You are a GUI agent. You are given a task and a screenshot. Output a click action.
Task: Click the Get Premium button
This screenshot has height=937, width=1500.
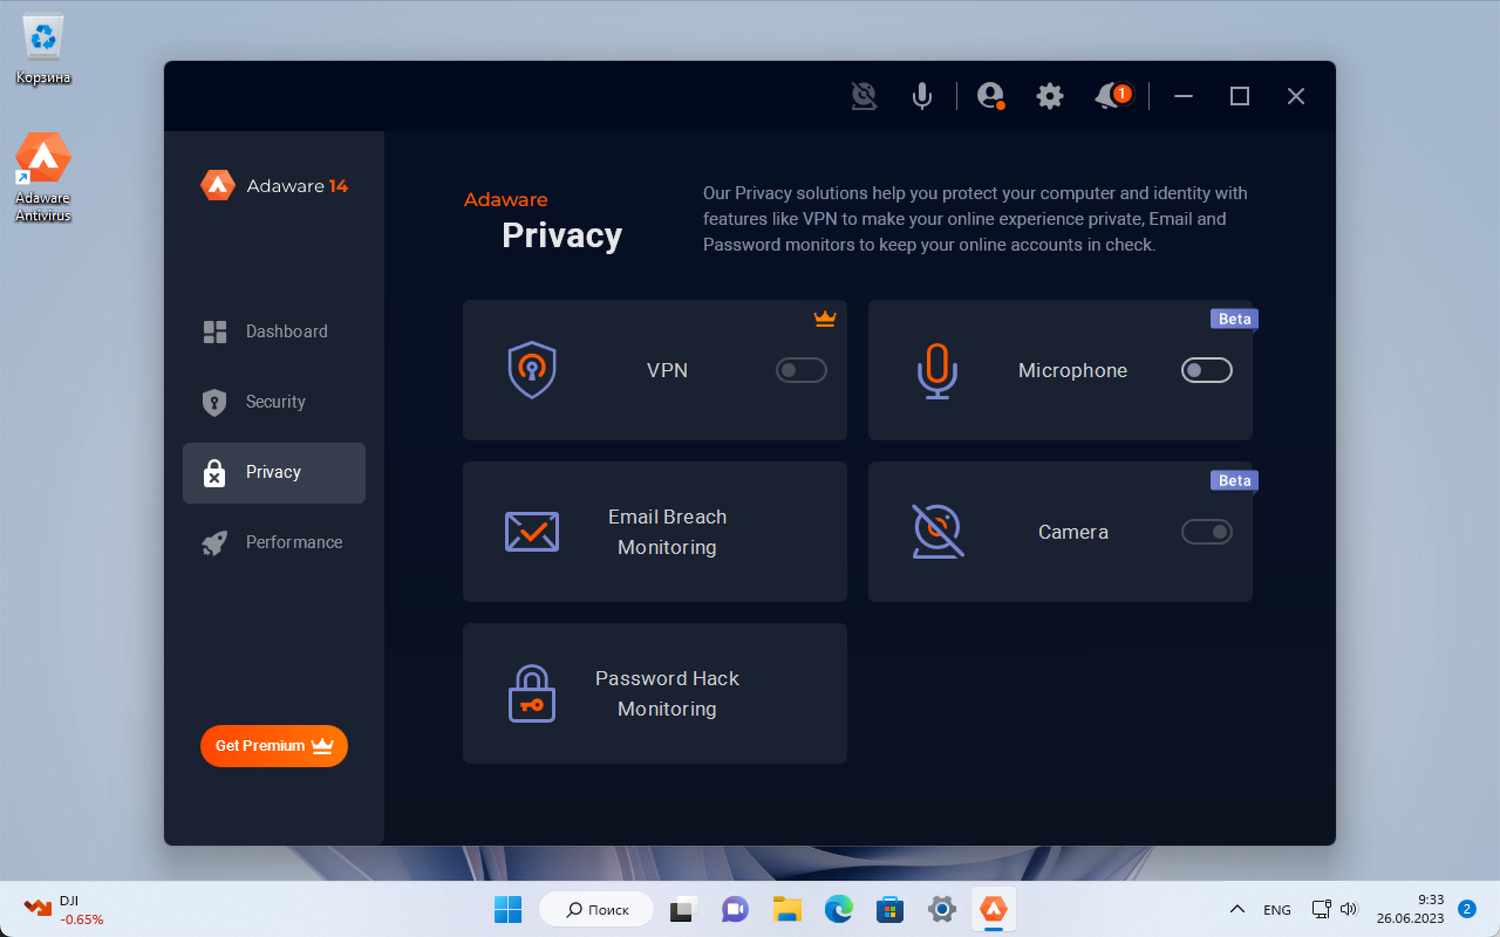(x=274, y=746)
